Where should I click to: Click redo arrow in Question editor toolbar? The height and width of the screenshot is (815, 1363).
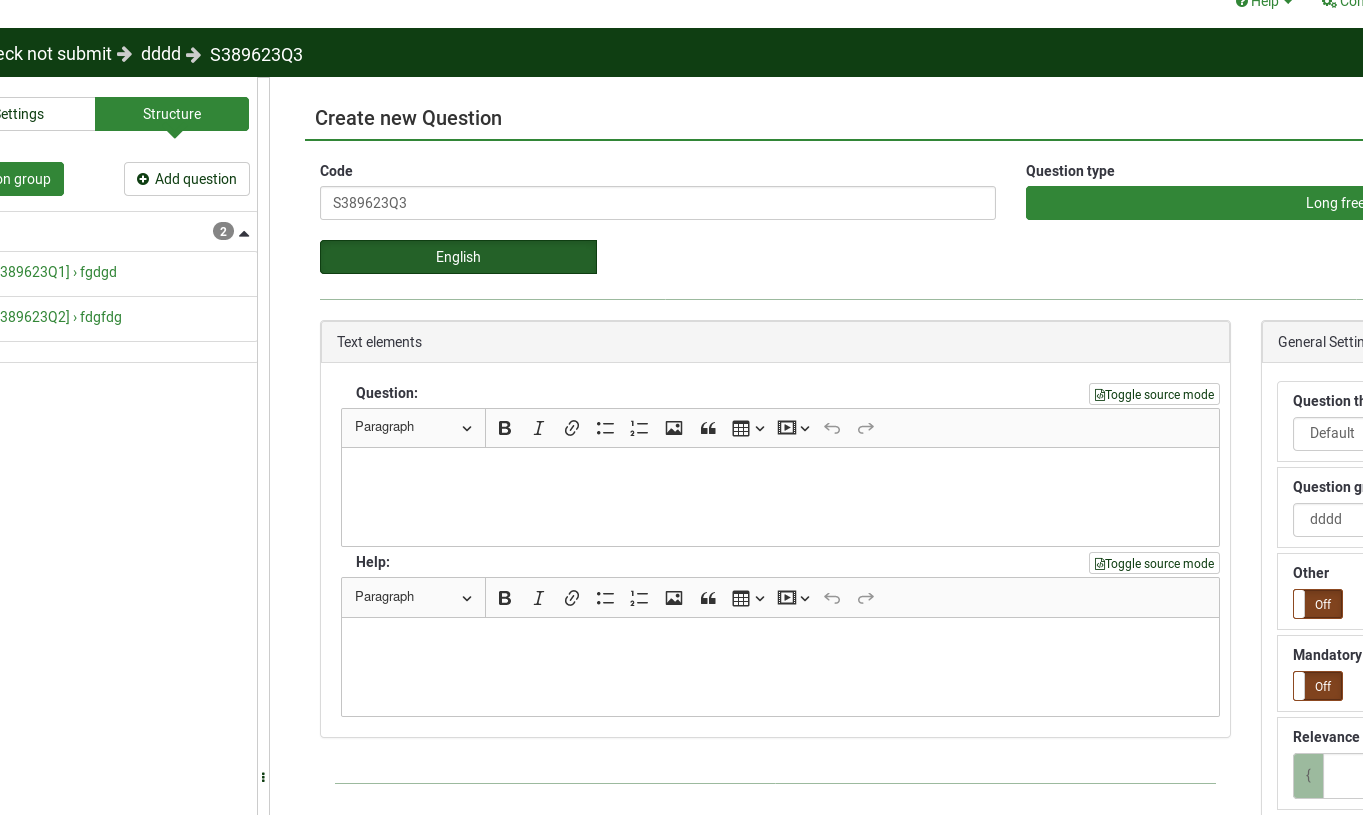click(x=866, y=428)
